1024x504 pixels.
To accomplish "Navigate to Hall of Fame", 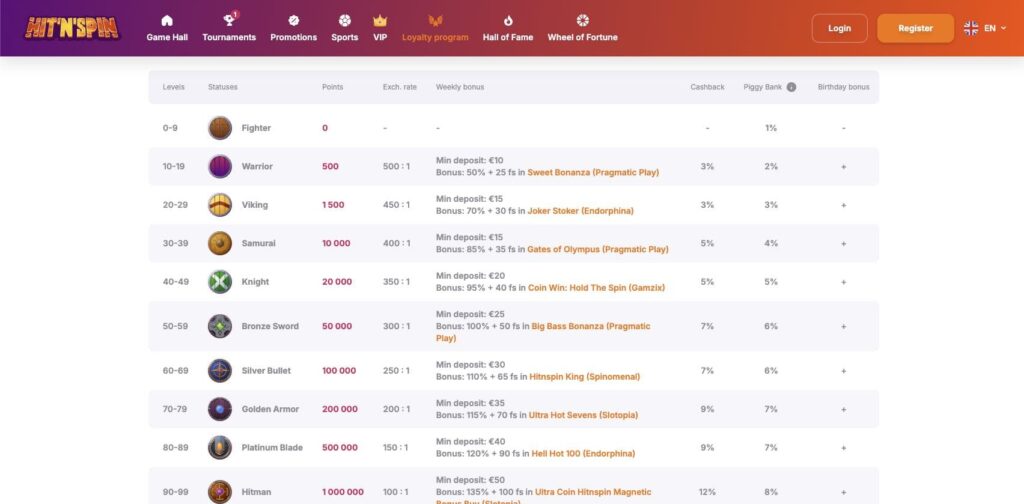I will point(508,28).
